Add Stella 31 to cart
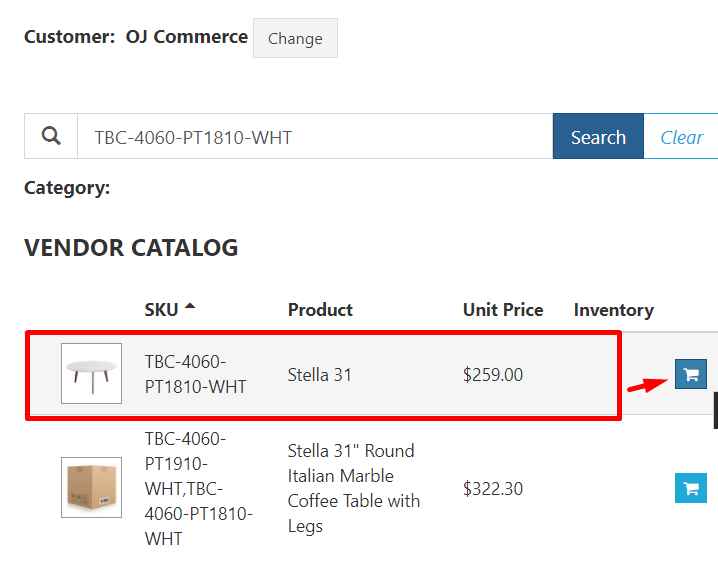Screen dimensions: 718x575 click(x=690, y=374)
